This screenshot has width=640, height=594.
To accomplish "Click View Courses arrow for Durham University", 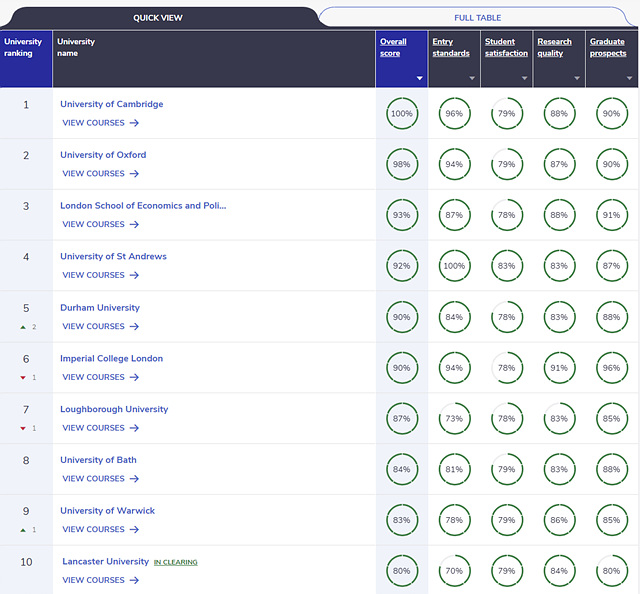I will point(134,326).
